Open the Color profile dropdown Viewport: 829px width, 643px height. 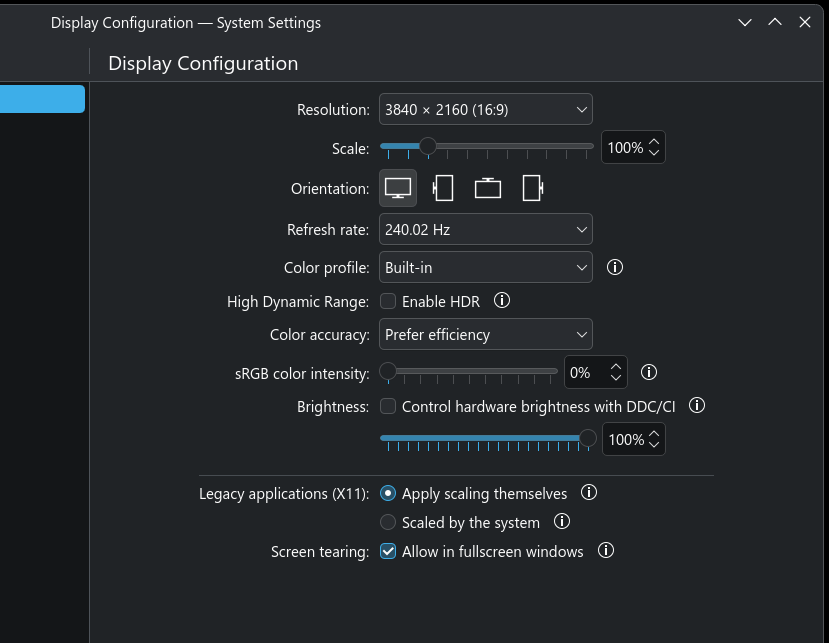[486, 268]
